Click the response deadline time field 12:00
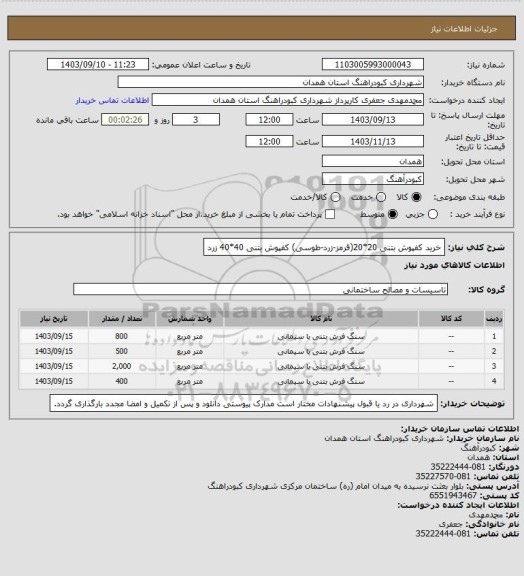The width and height of the screenshot is (524, 576). 269,120
